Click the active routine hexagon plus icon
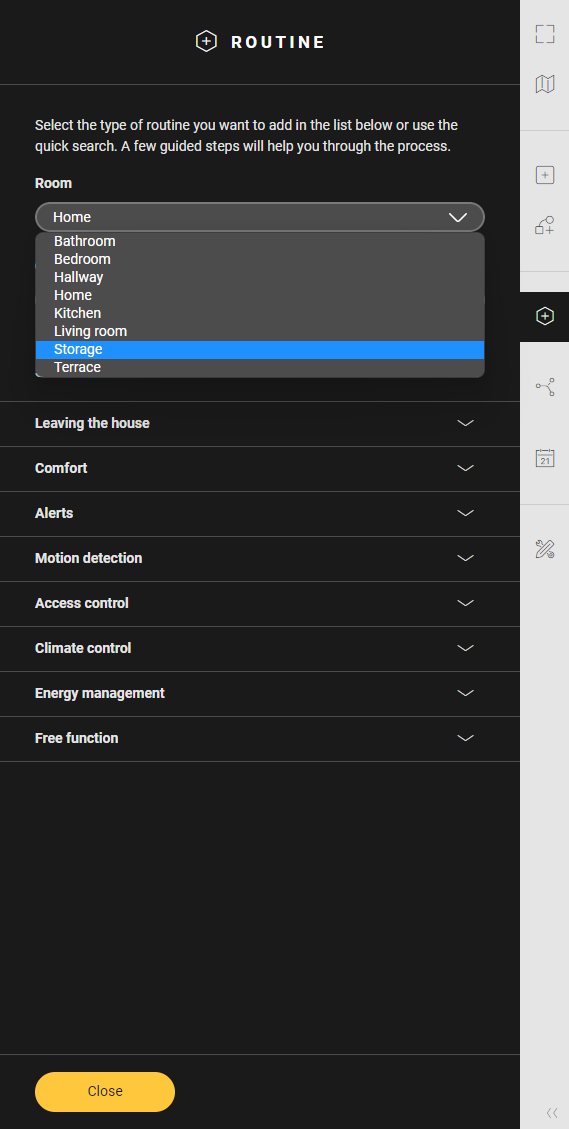Screen dimensions: 569x1129 point(545,316)
